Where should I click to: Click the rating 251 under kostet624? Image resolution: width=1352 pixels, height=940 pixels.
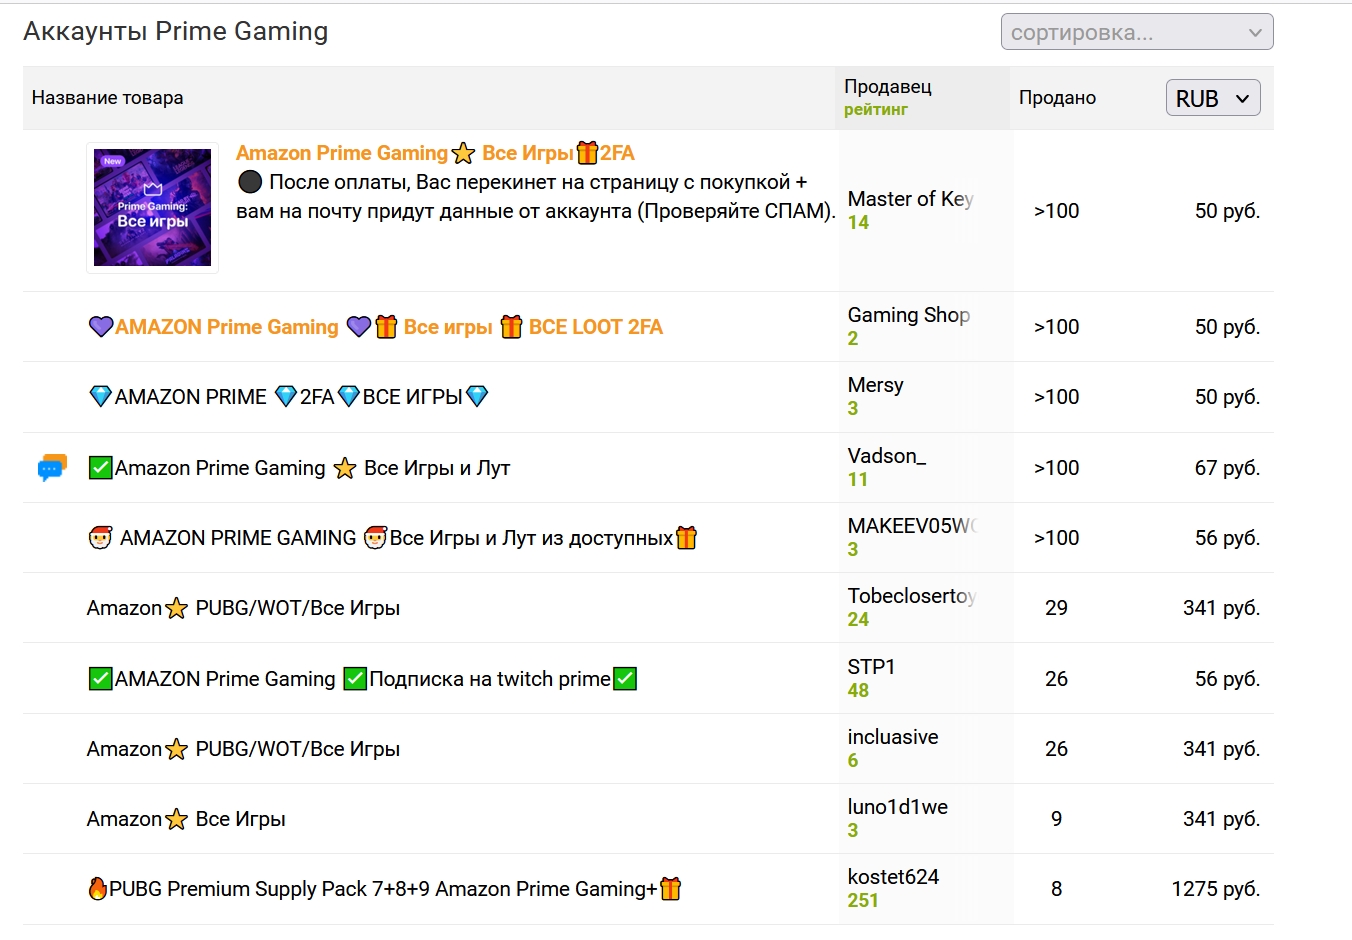(863, 901)
